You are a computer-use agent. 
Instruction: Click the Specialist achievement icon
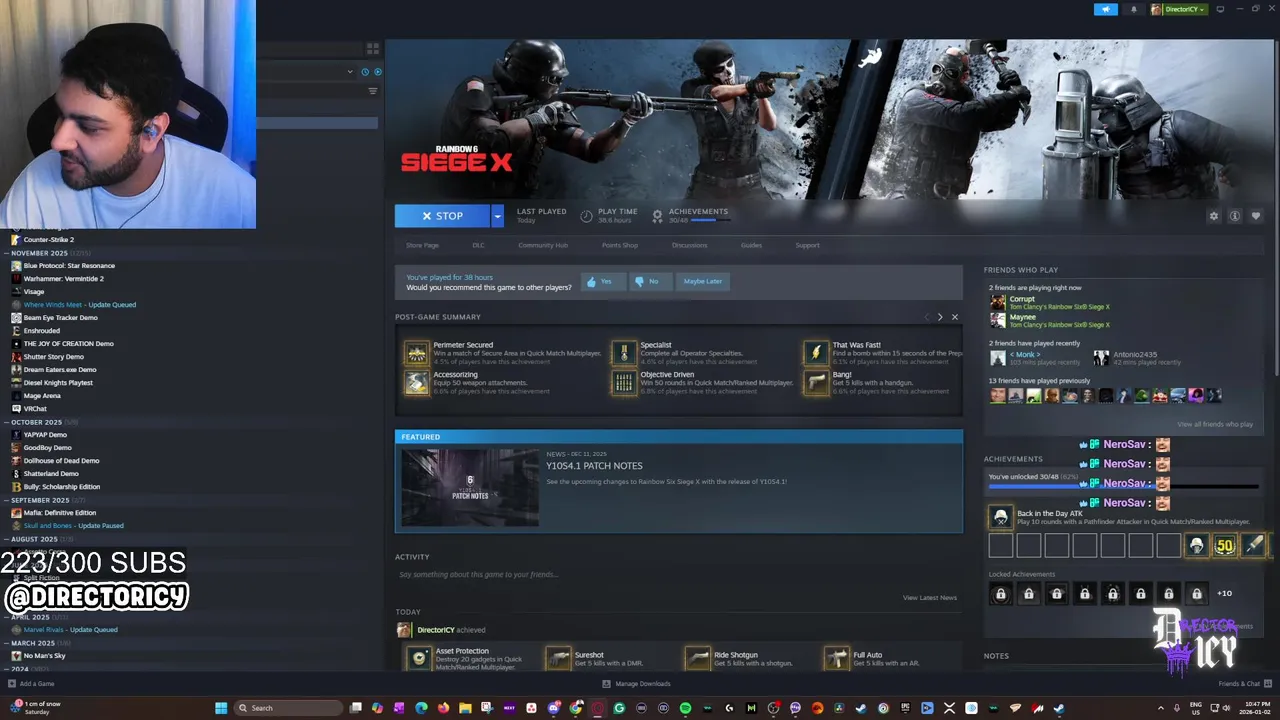pos(624,353)
